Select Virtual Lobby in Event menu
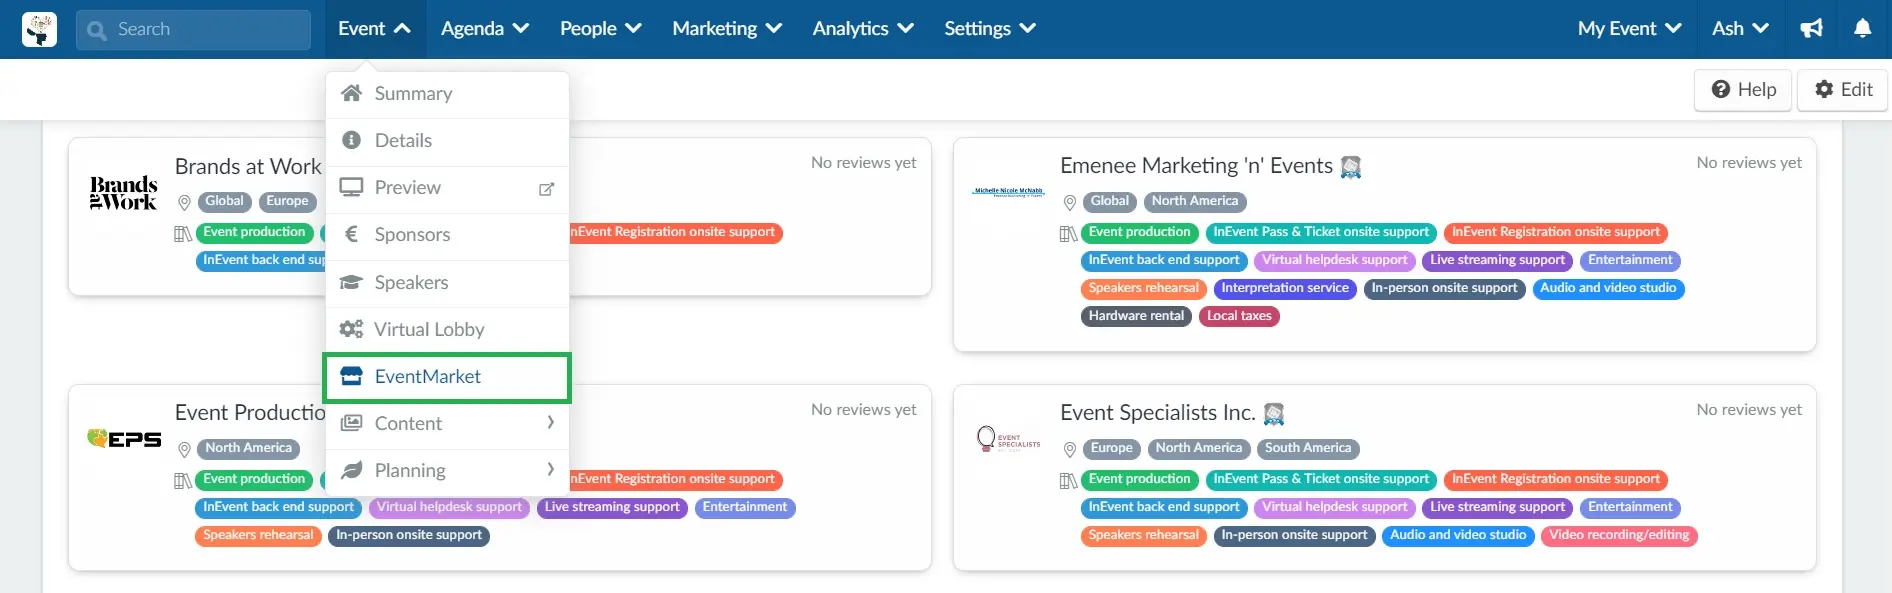This screenshot has width=1892, height=593. point(447,330)
